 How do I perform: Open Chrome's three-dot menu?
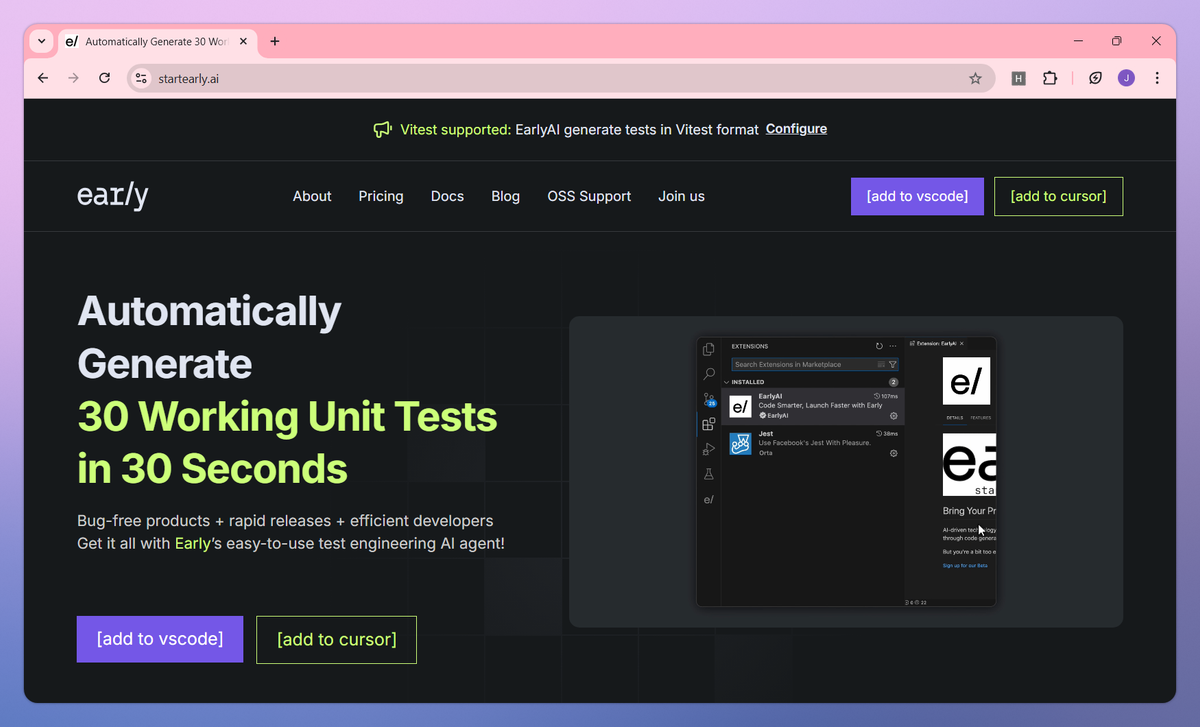coord(1157,78)
